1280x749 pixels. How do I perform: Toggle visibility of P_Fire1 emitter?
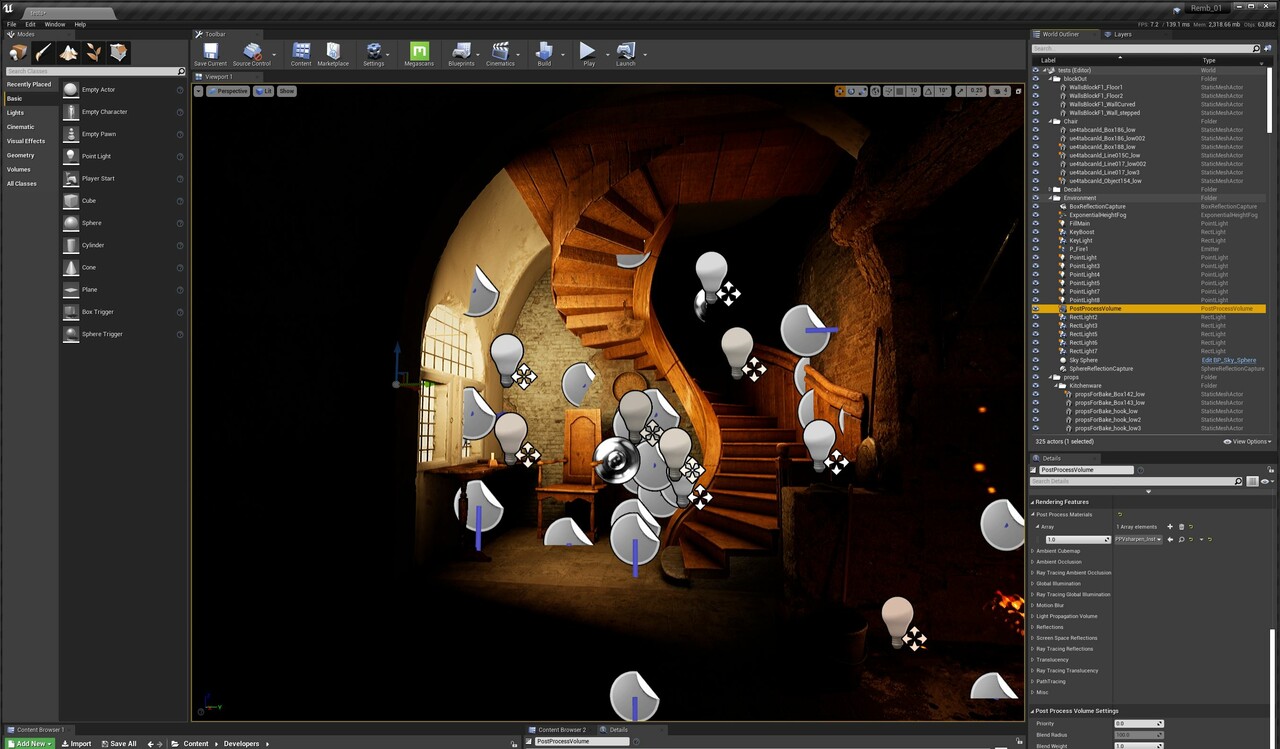pos(1036,249)
